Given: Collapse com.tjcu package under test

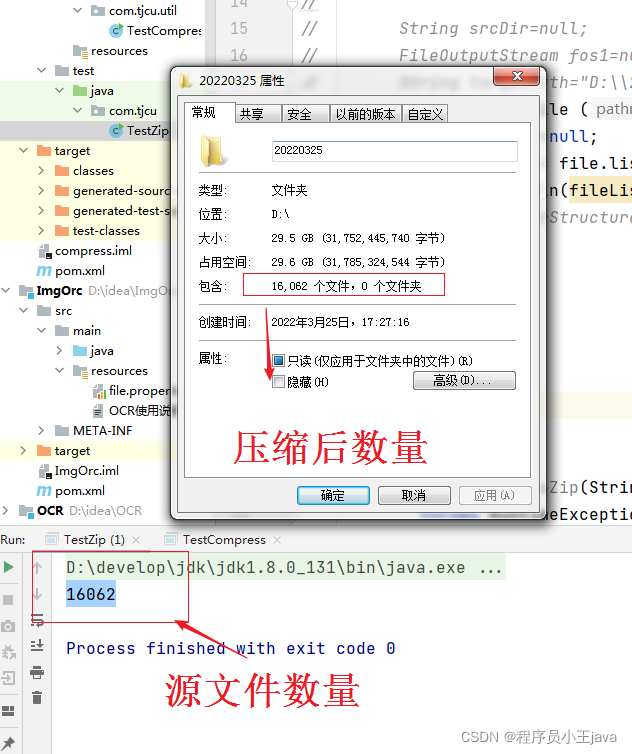Looking at the screenshot, I should click(x=77, y=111).
